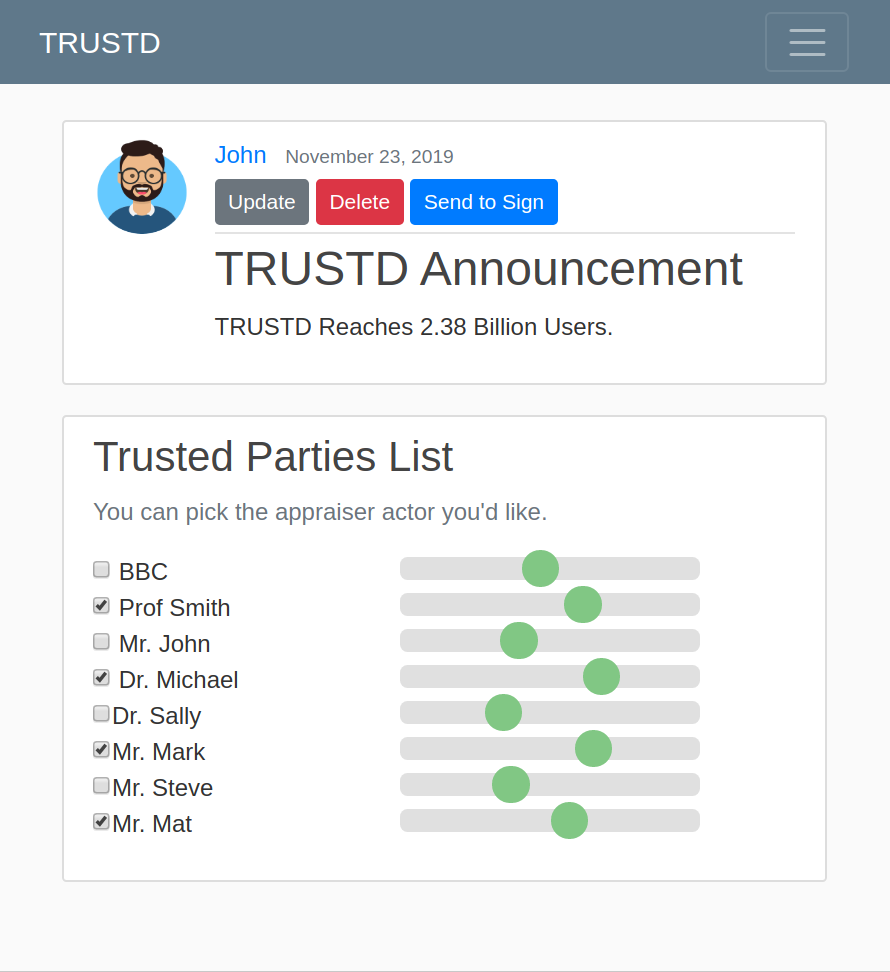Click Send to Sign button

(x=483, y=202)
